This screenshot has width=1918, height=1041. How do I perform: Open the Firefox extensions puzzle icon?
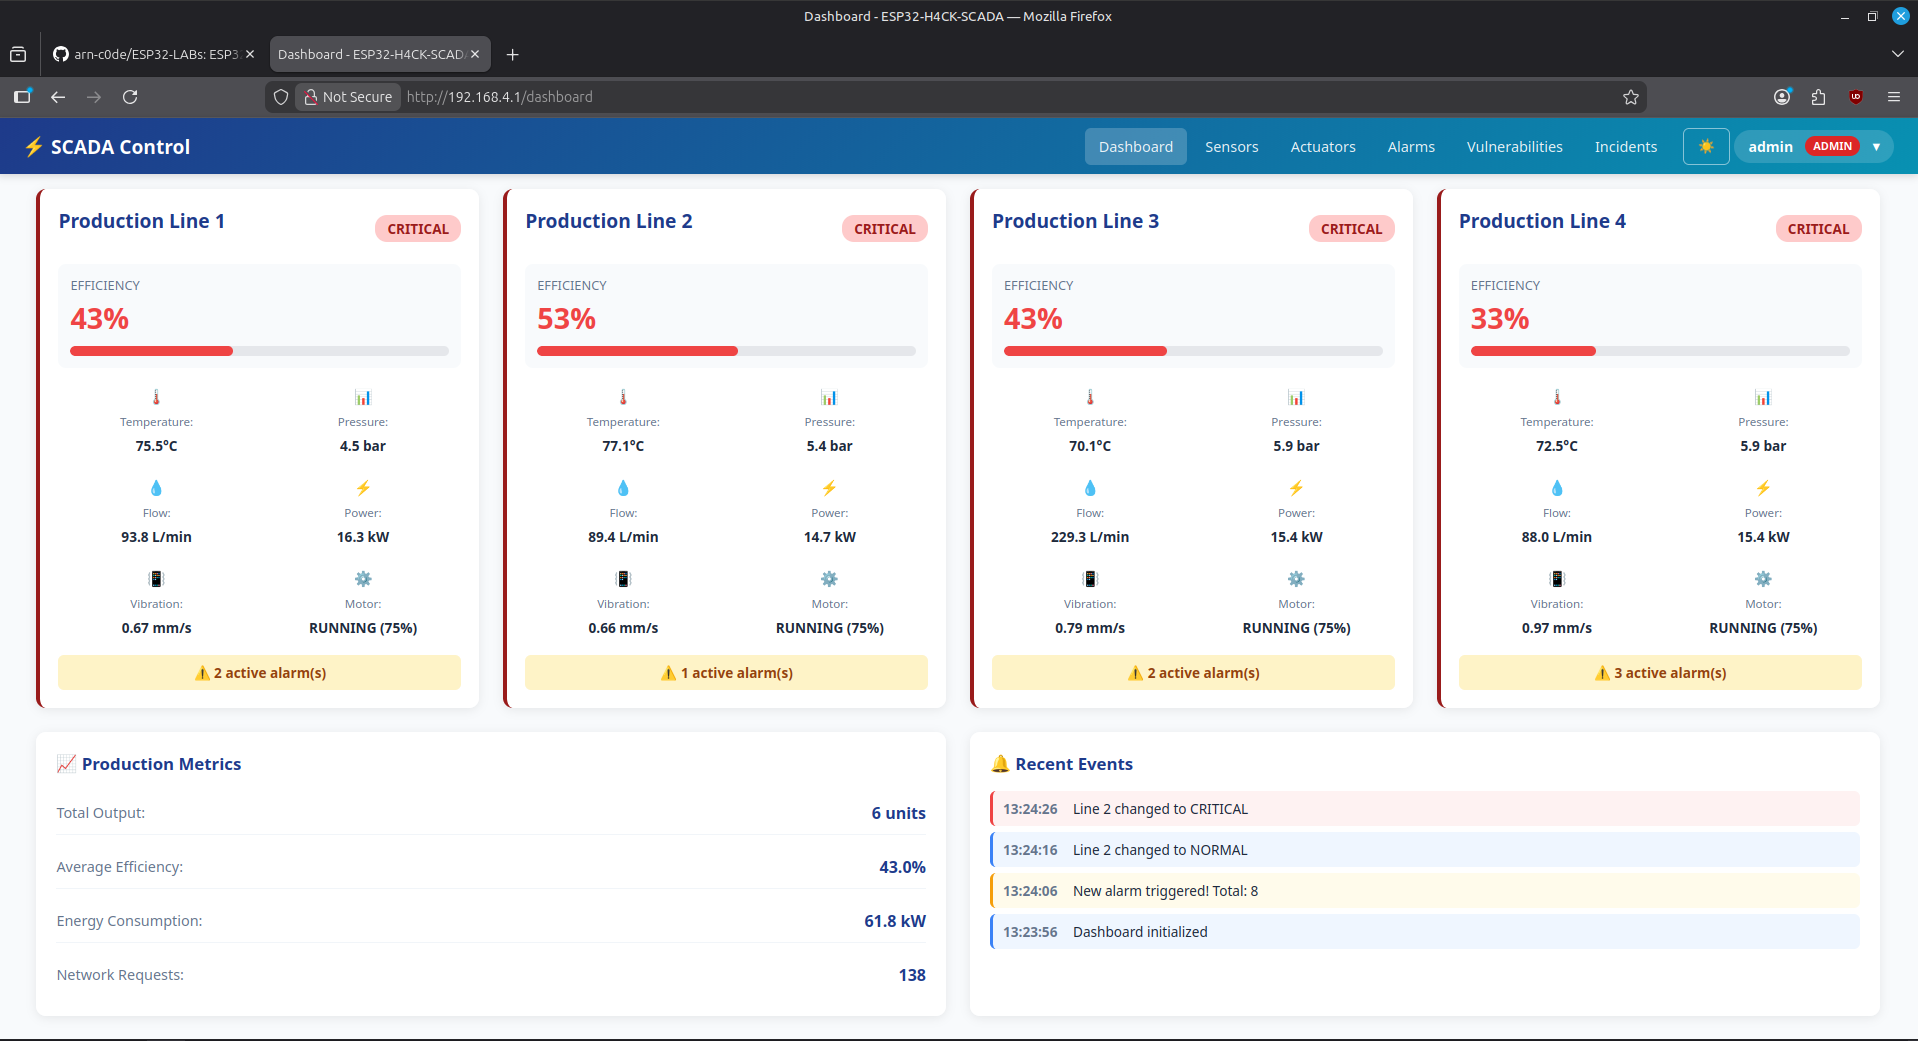click(1818, 97)
